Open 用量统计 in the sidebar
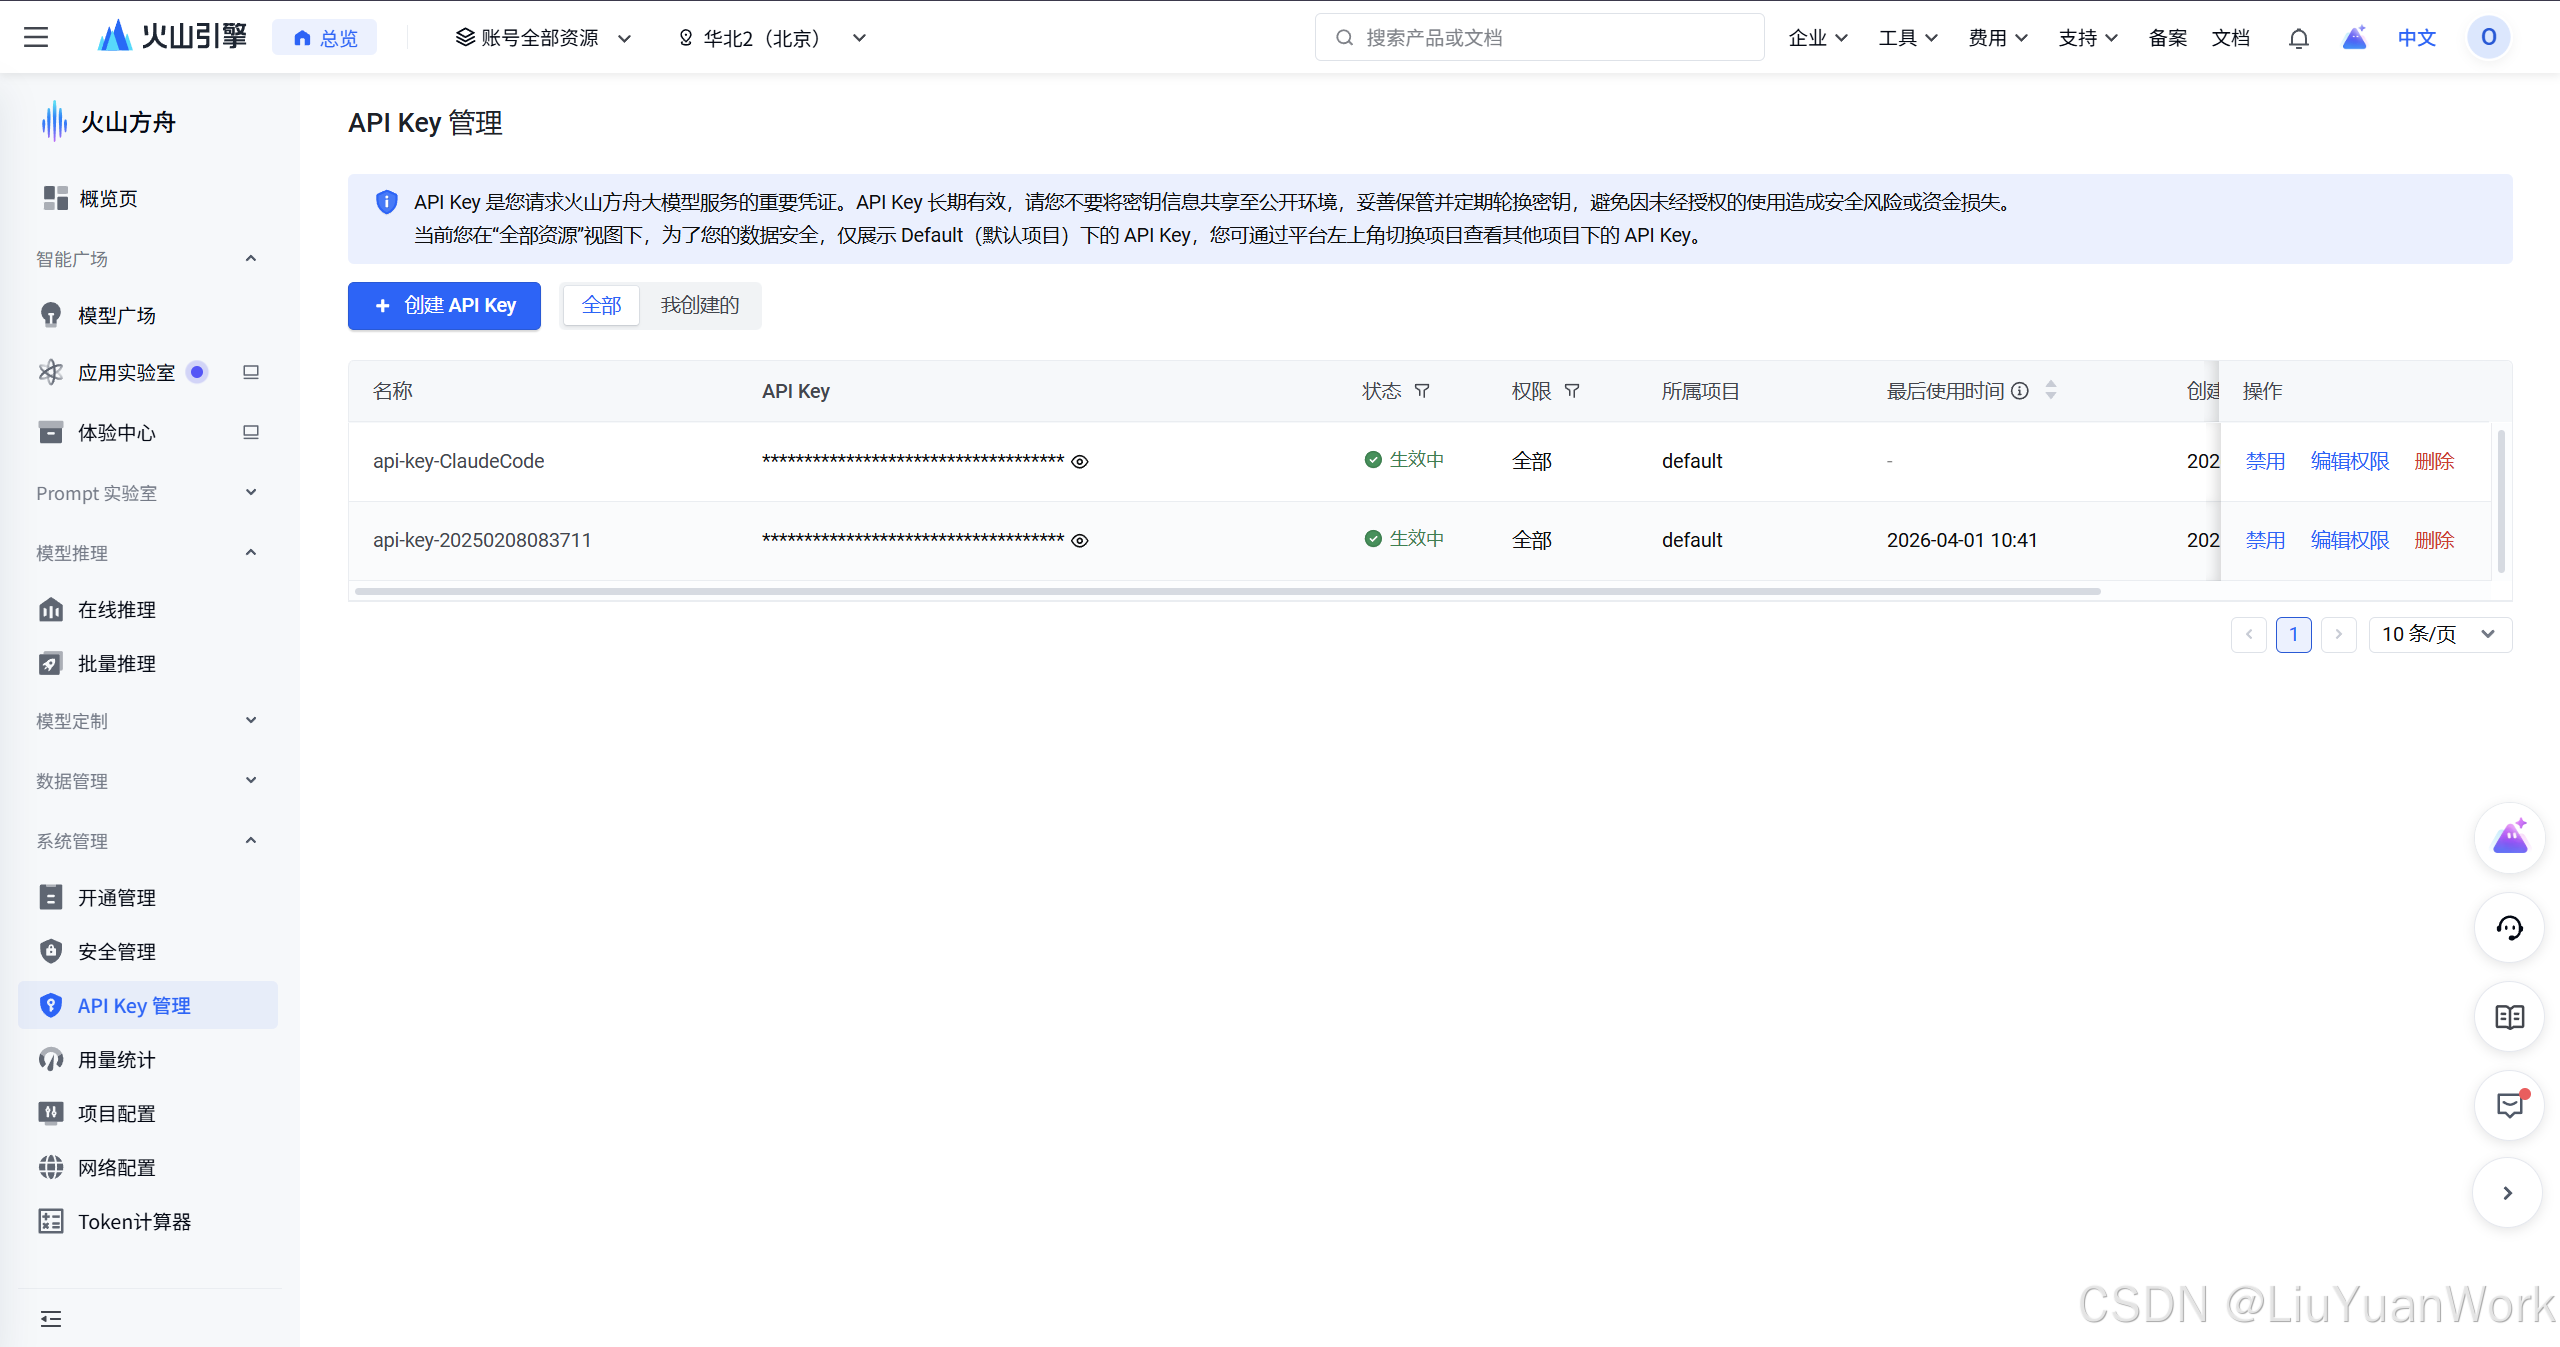This screenshot has height=1347, width=2560. pos(117,1060)
